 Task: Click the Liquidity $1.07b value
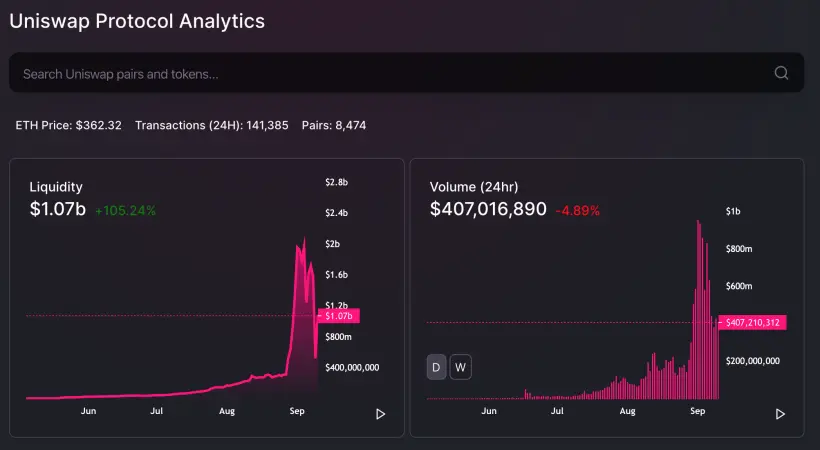click(x=58, y=209)
